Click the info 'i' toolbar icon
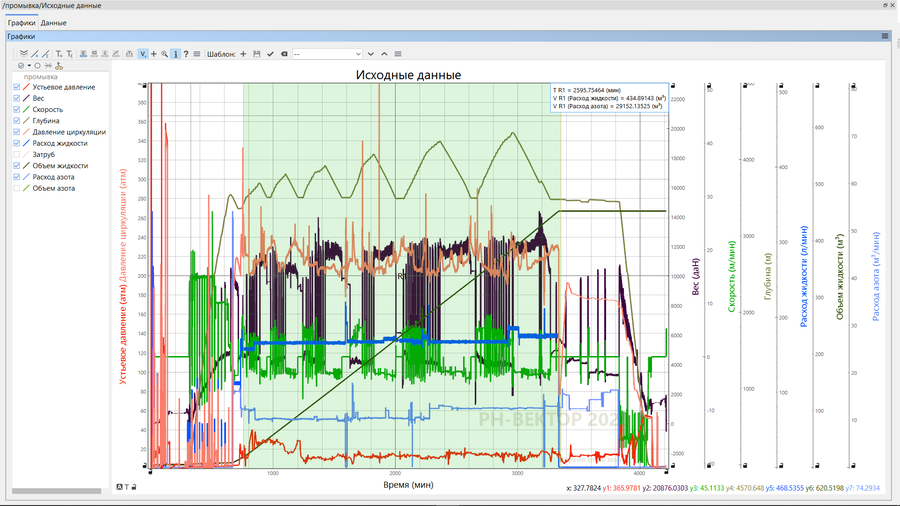 tap(176, 53)
